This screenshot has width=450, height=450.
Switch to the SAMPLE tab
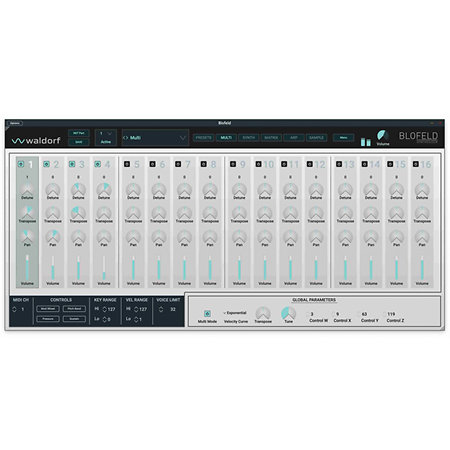point(316,138)
